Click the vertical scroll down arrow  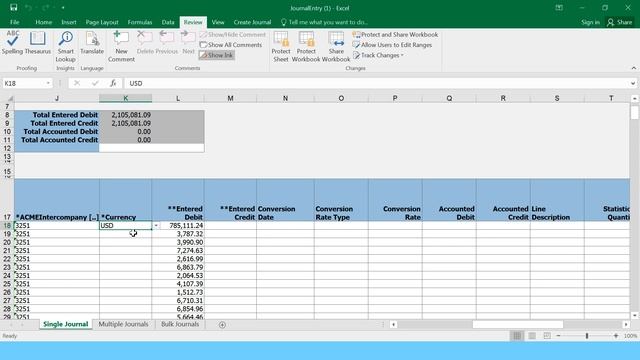tap(634, 315)
